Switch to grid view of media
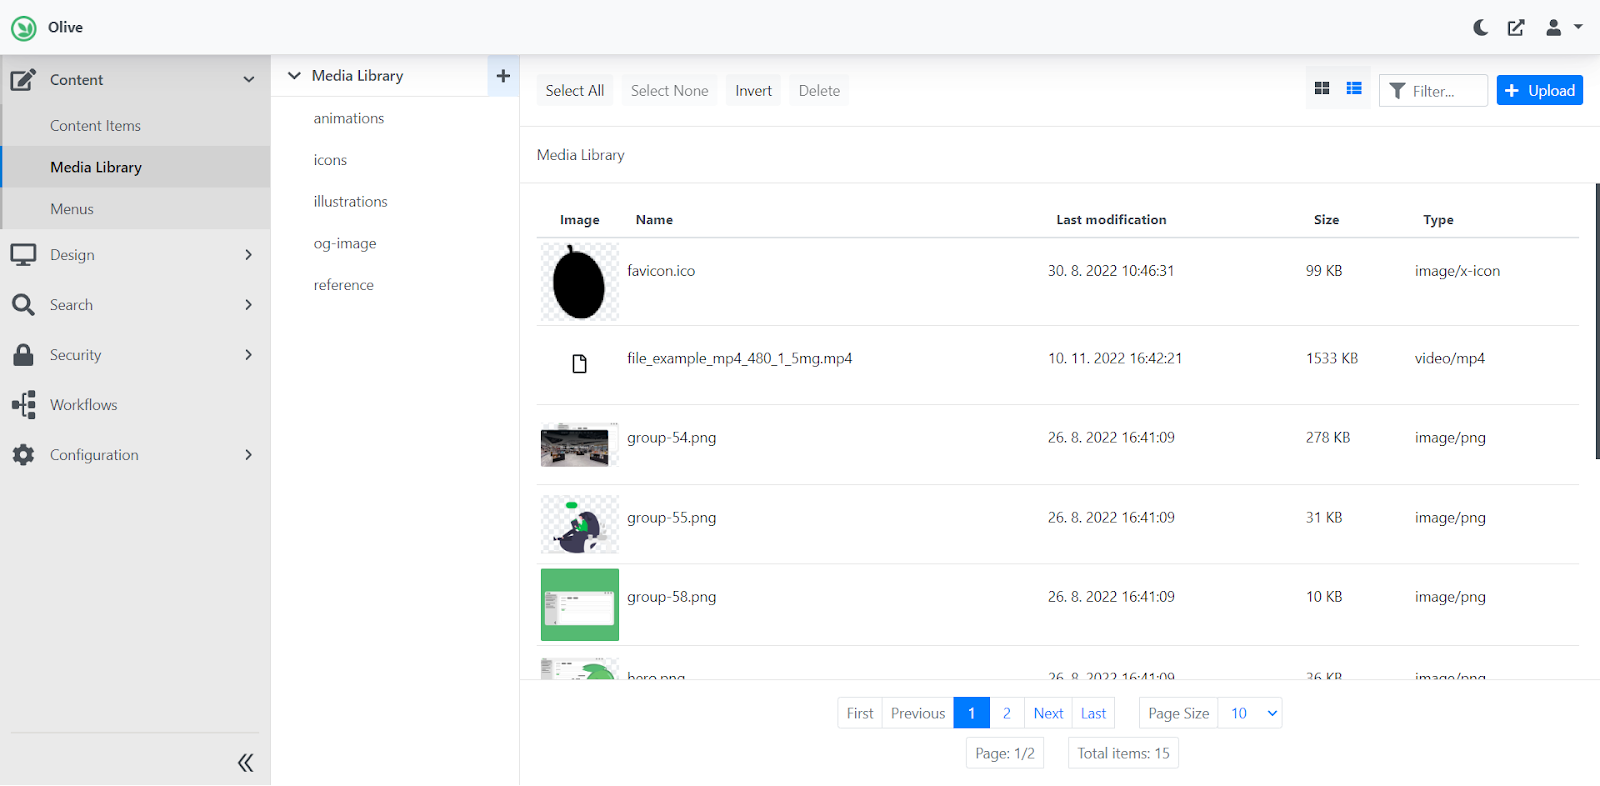The height and width of the screenshot is (786, 1600). tap(1322, 89)
